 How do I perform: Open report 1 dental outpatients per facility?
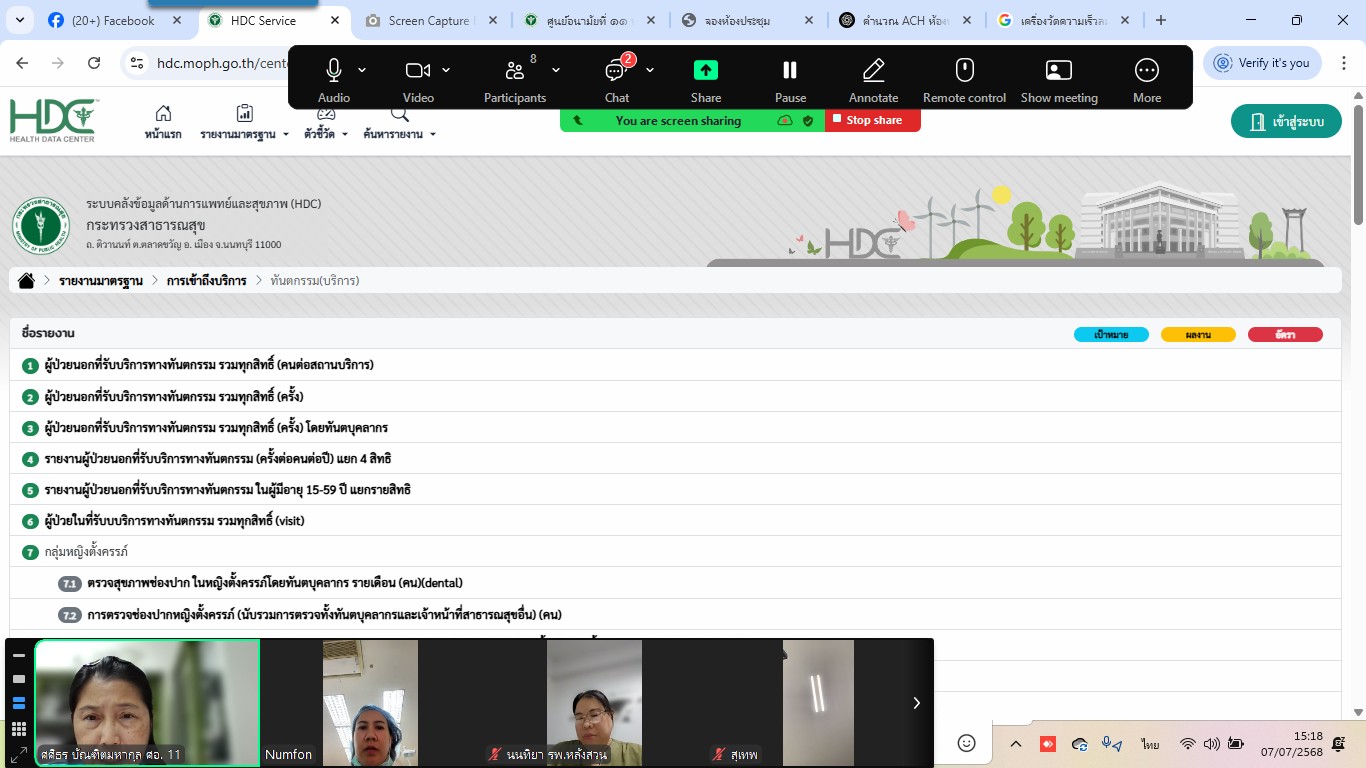click(209, 365)
